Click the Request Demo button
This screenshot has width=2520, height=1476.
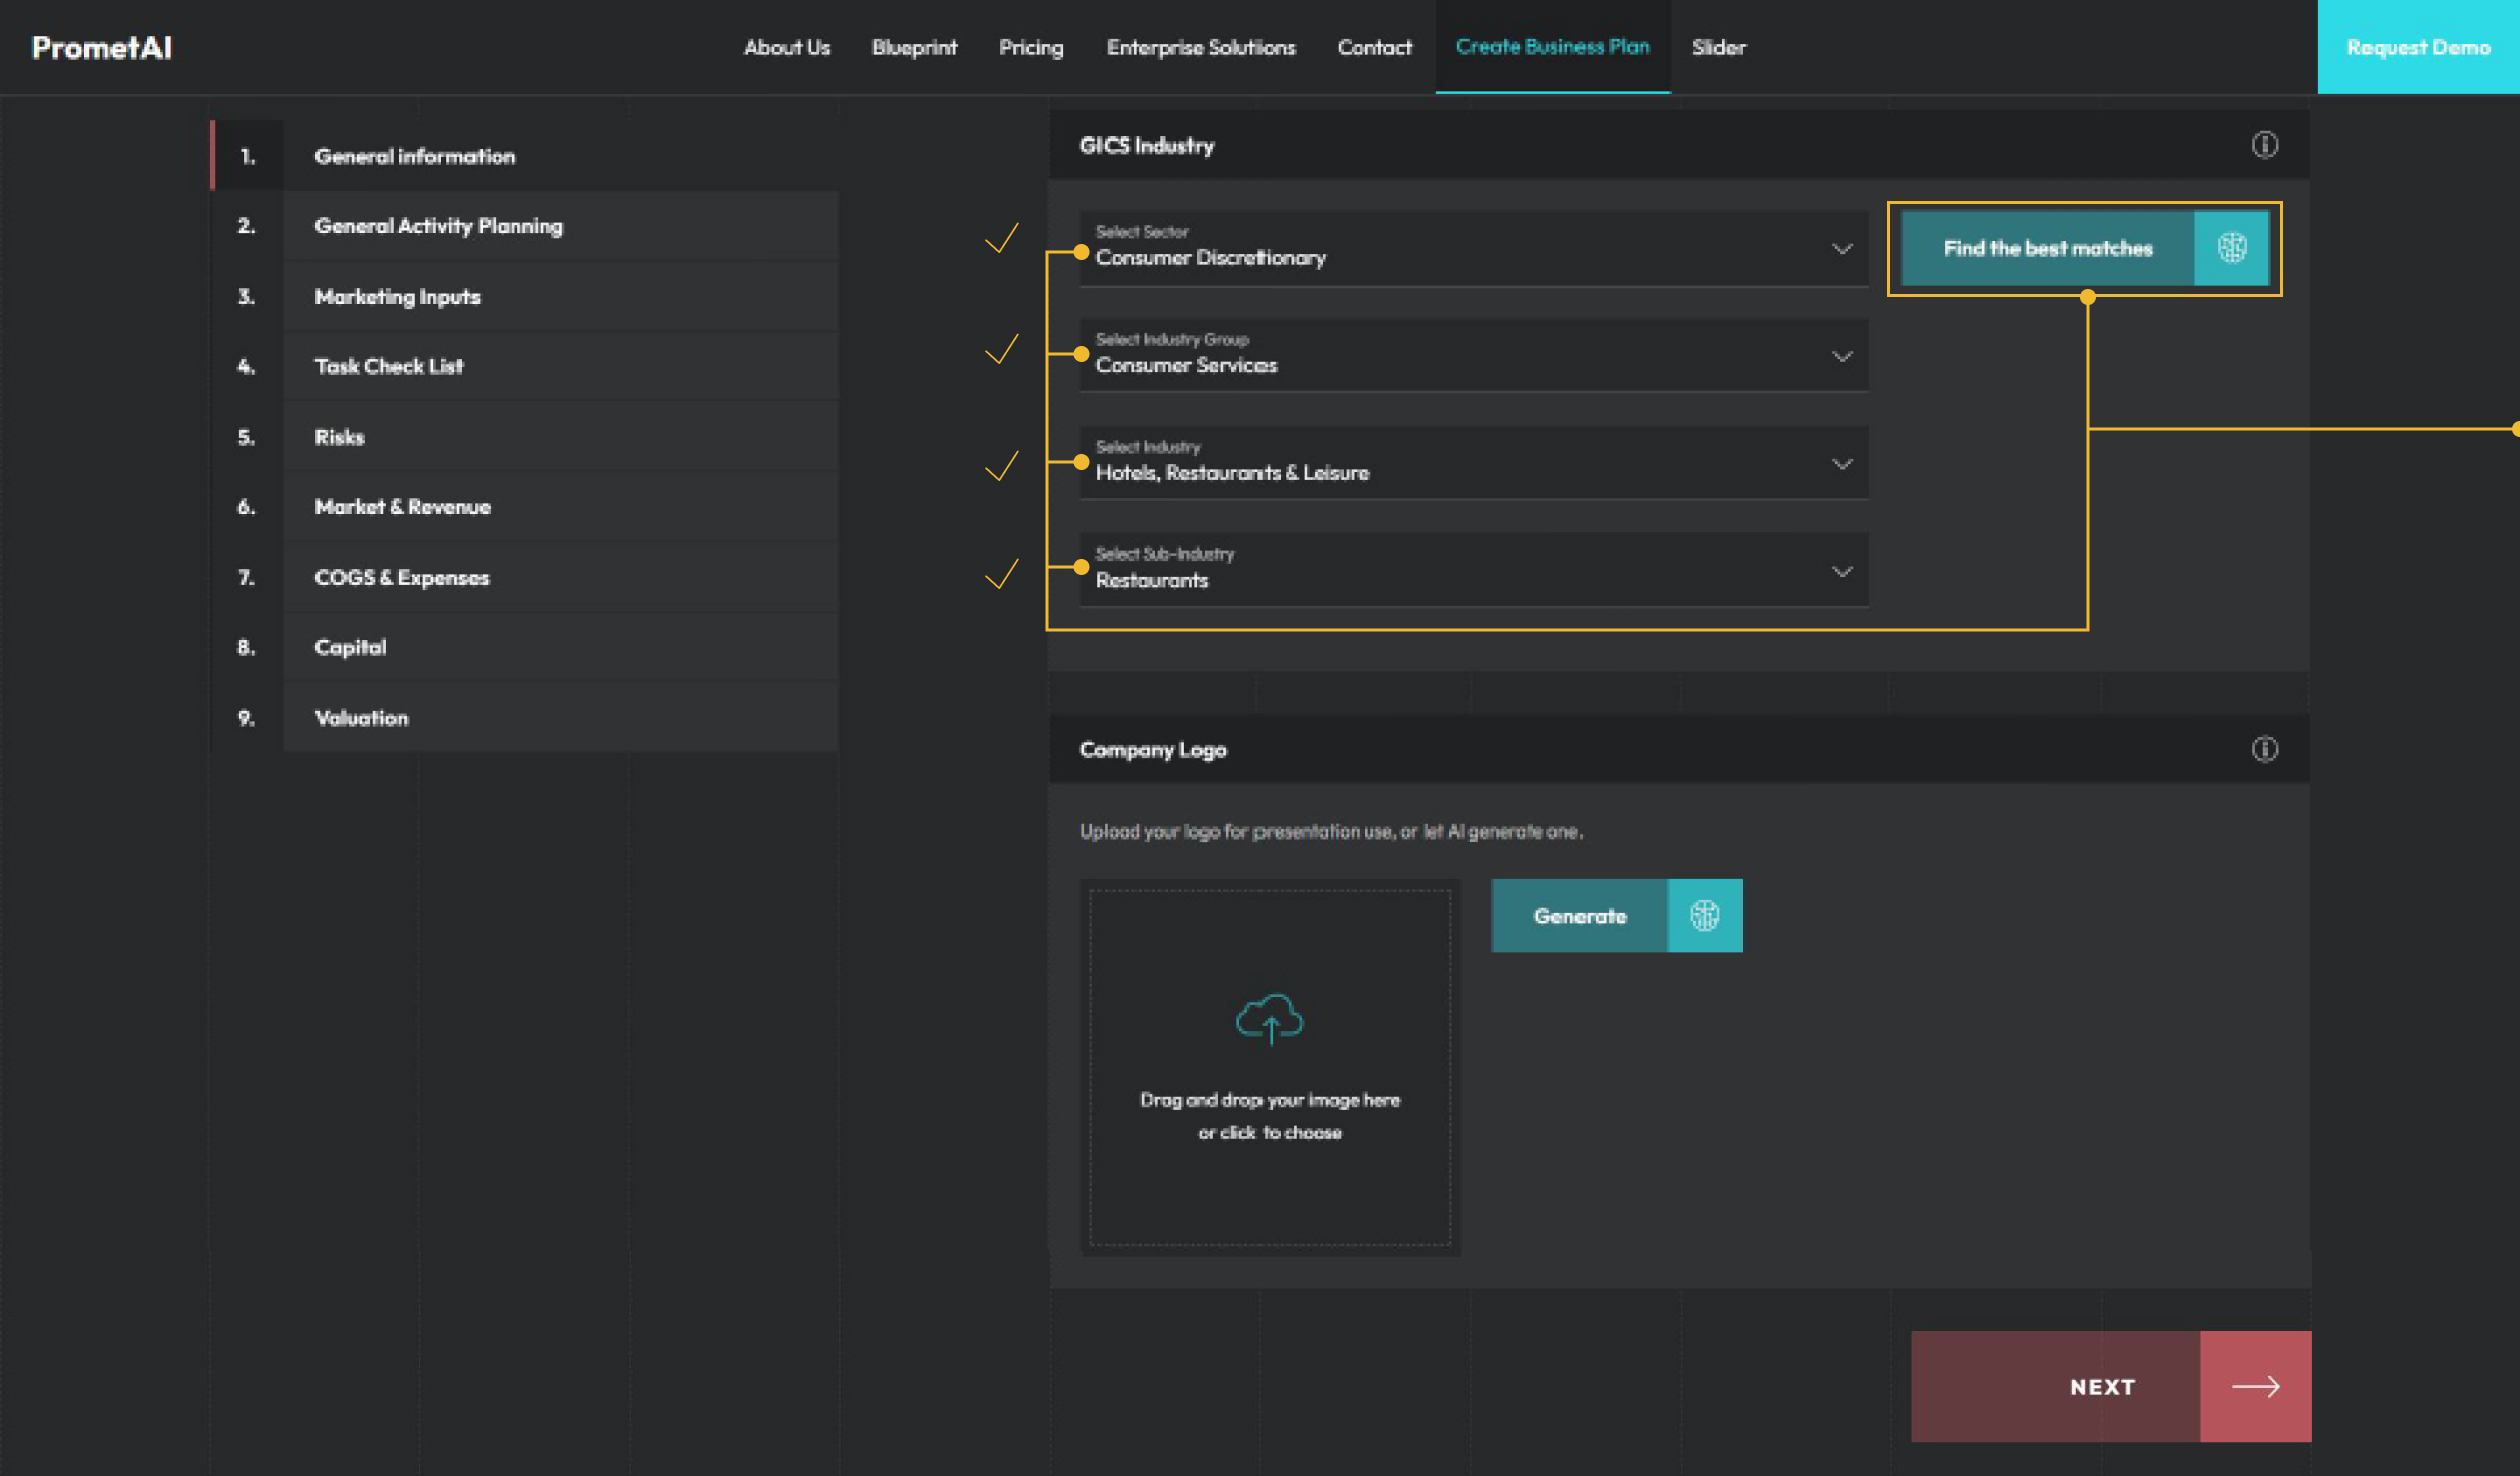[x=2418, y=47]
